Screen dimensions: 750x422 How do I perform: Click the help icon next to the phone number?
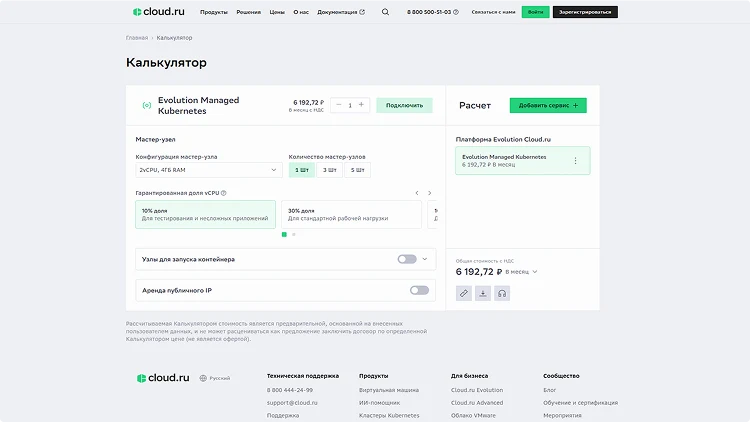click(x=456, y=12)
